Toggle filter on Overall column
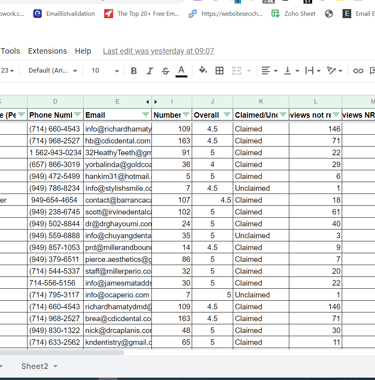375x380 pixels. tap(227, 115)
